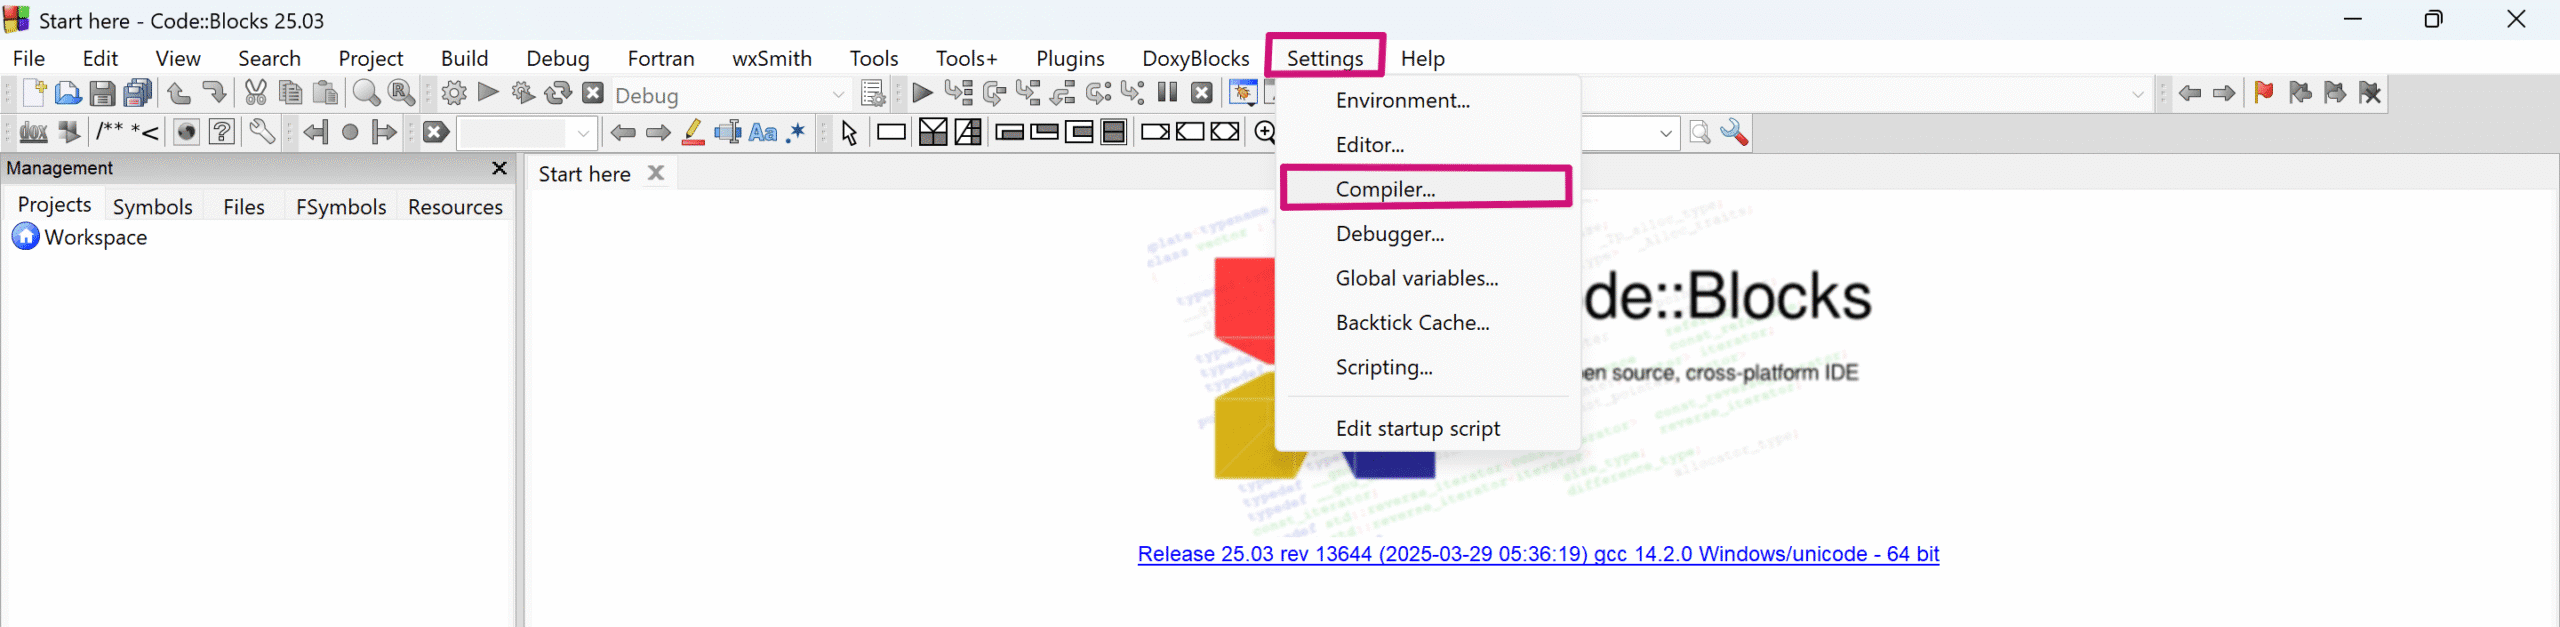
Task: Choose Debugger... in the Settings menu
Action: (x=1427, y=233)
